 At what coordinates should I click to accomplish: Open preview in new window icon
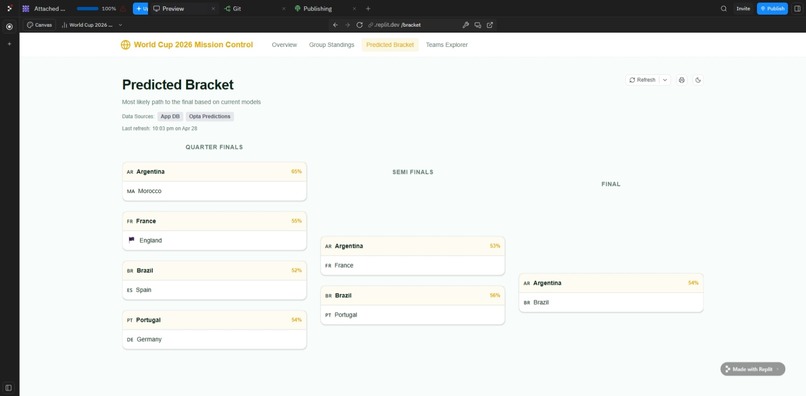point(490,25)
